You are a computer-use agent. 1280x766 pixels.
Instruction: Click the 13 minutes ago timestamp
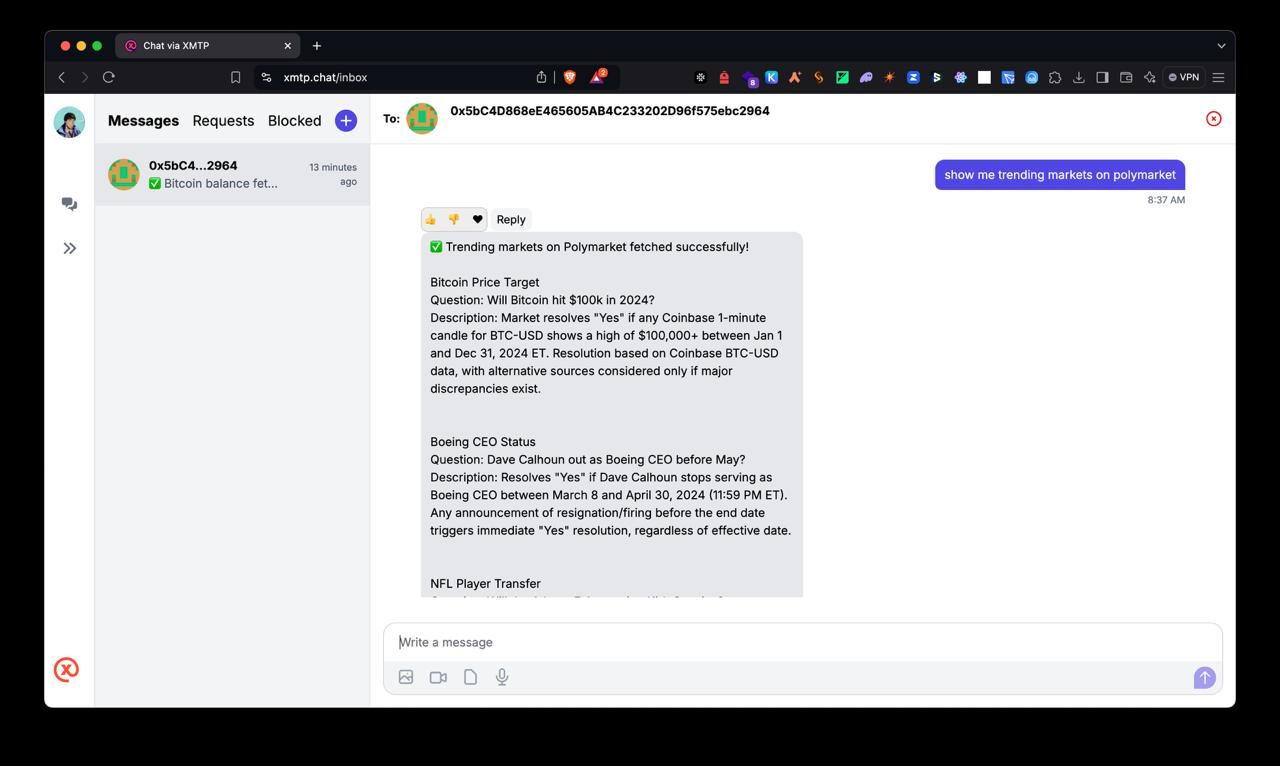[333, 174]
